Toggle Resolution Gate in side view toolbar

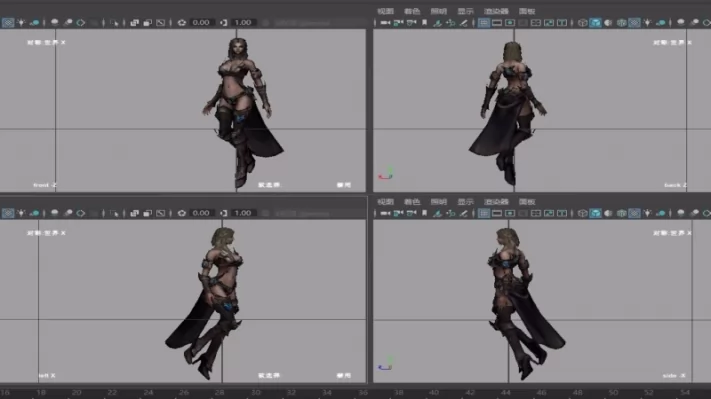[x=510, y=213]
